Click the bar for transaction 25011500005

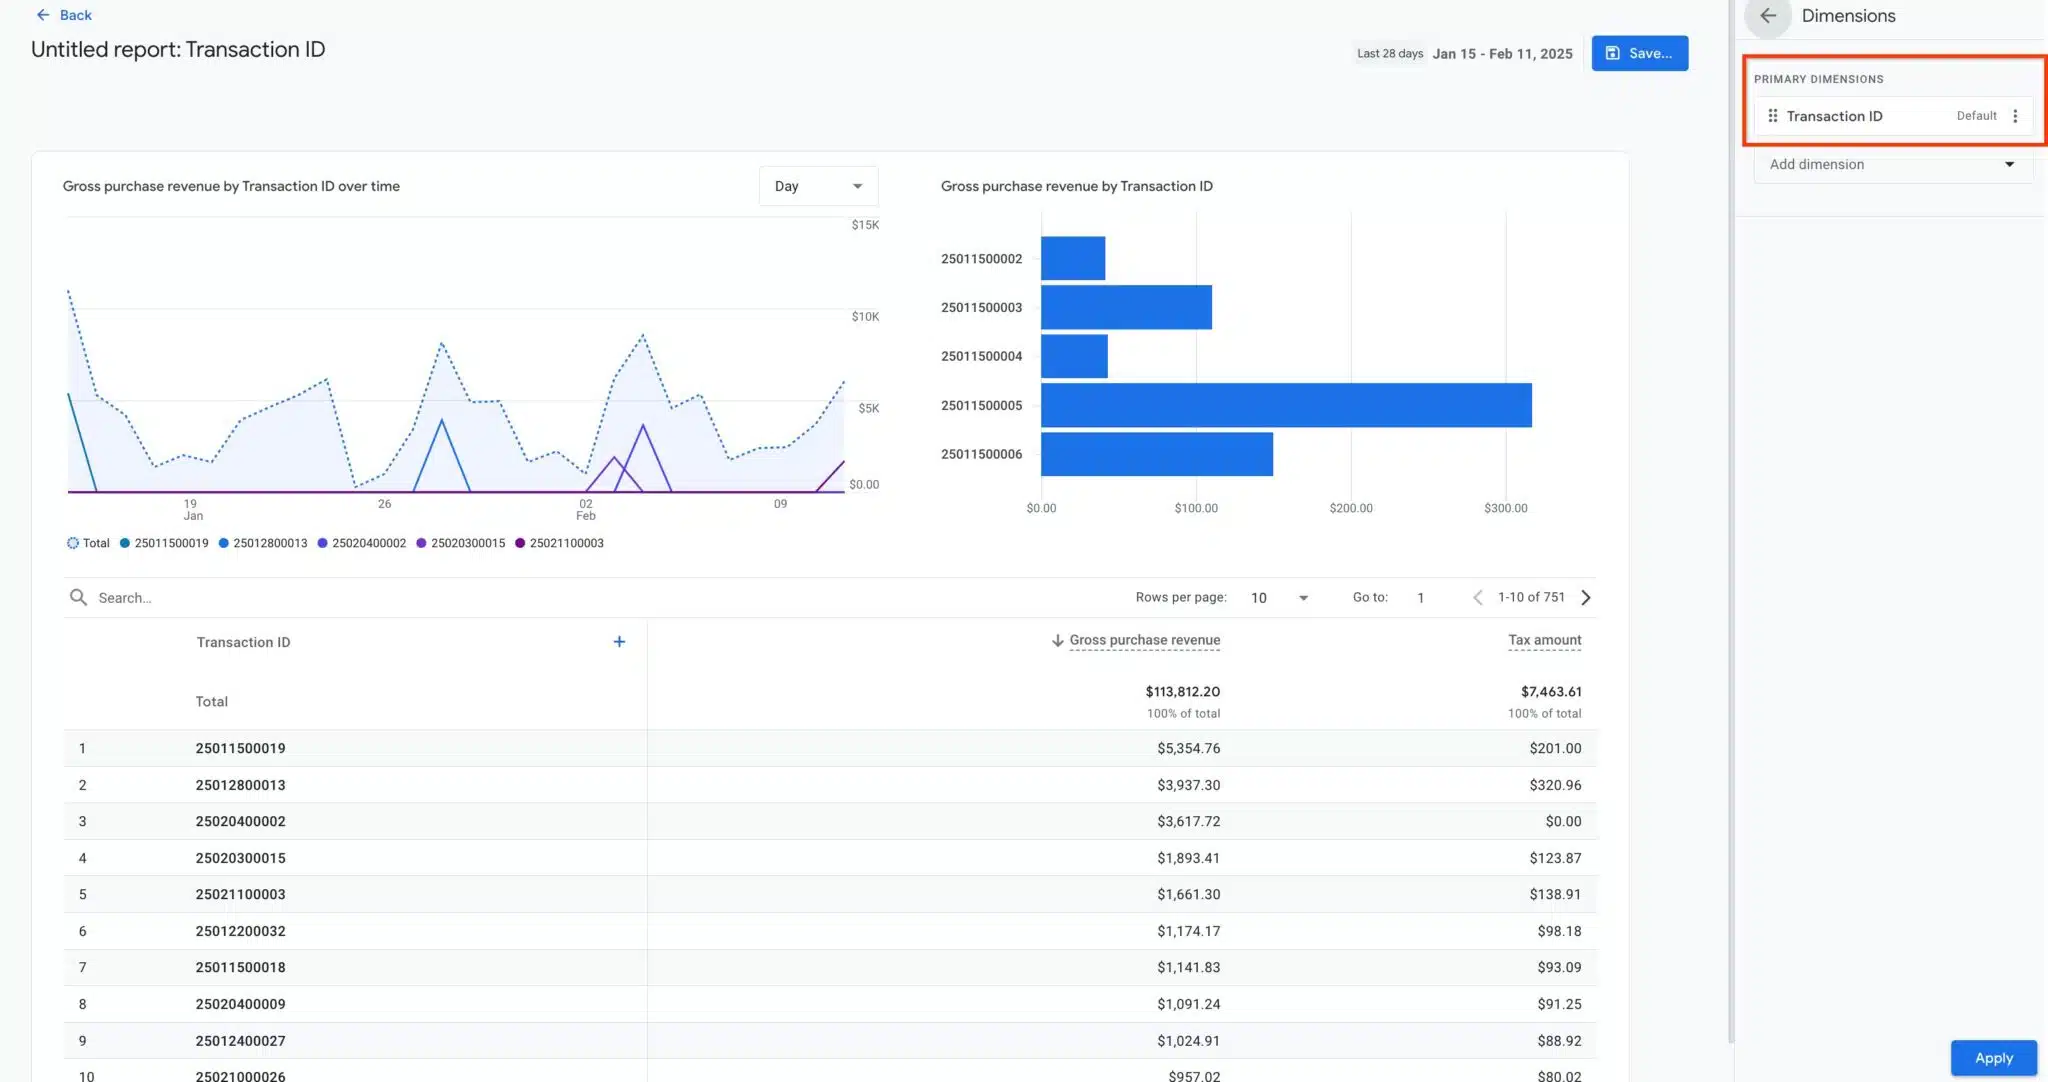tap(1286, 405)
